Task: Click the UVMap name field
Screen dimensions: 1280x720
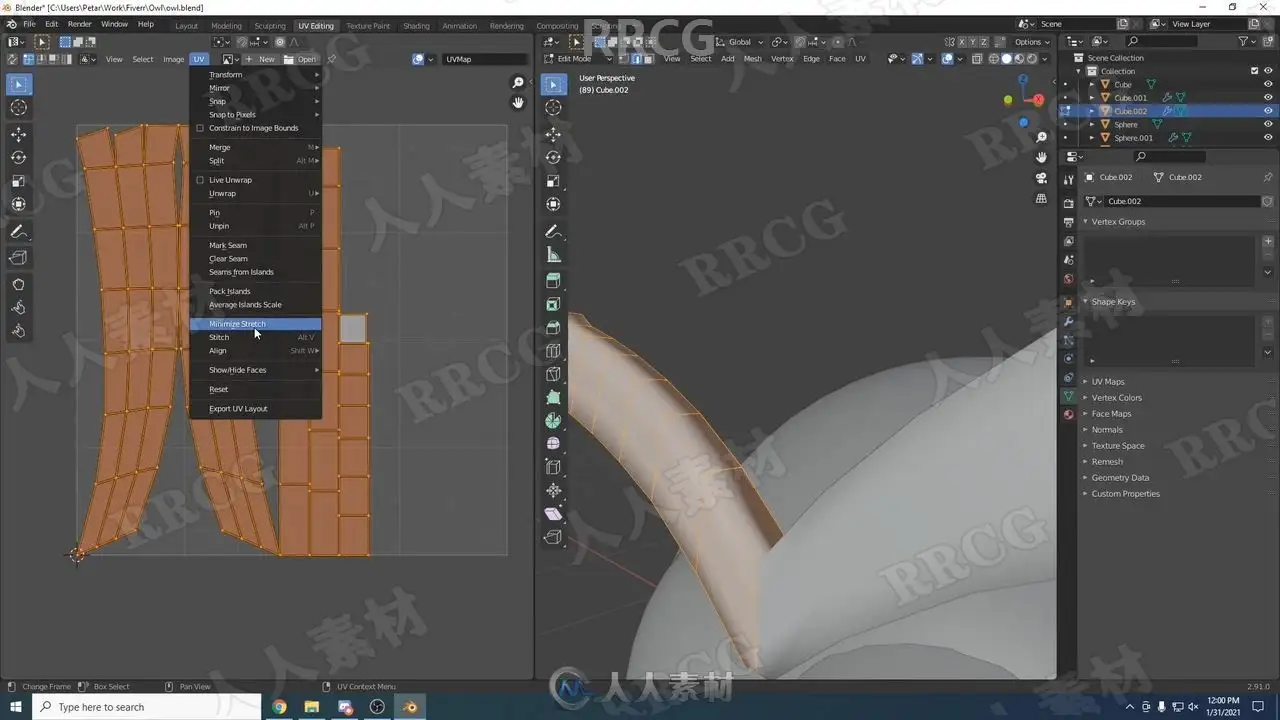Action: click(x=485, y=59)
